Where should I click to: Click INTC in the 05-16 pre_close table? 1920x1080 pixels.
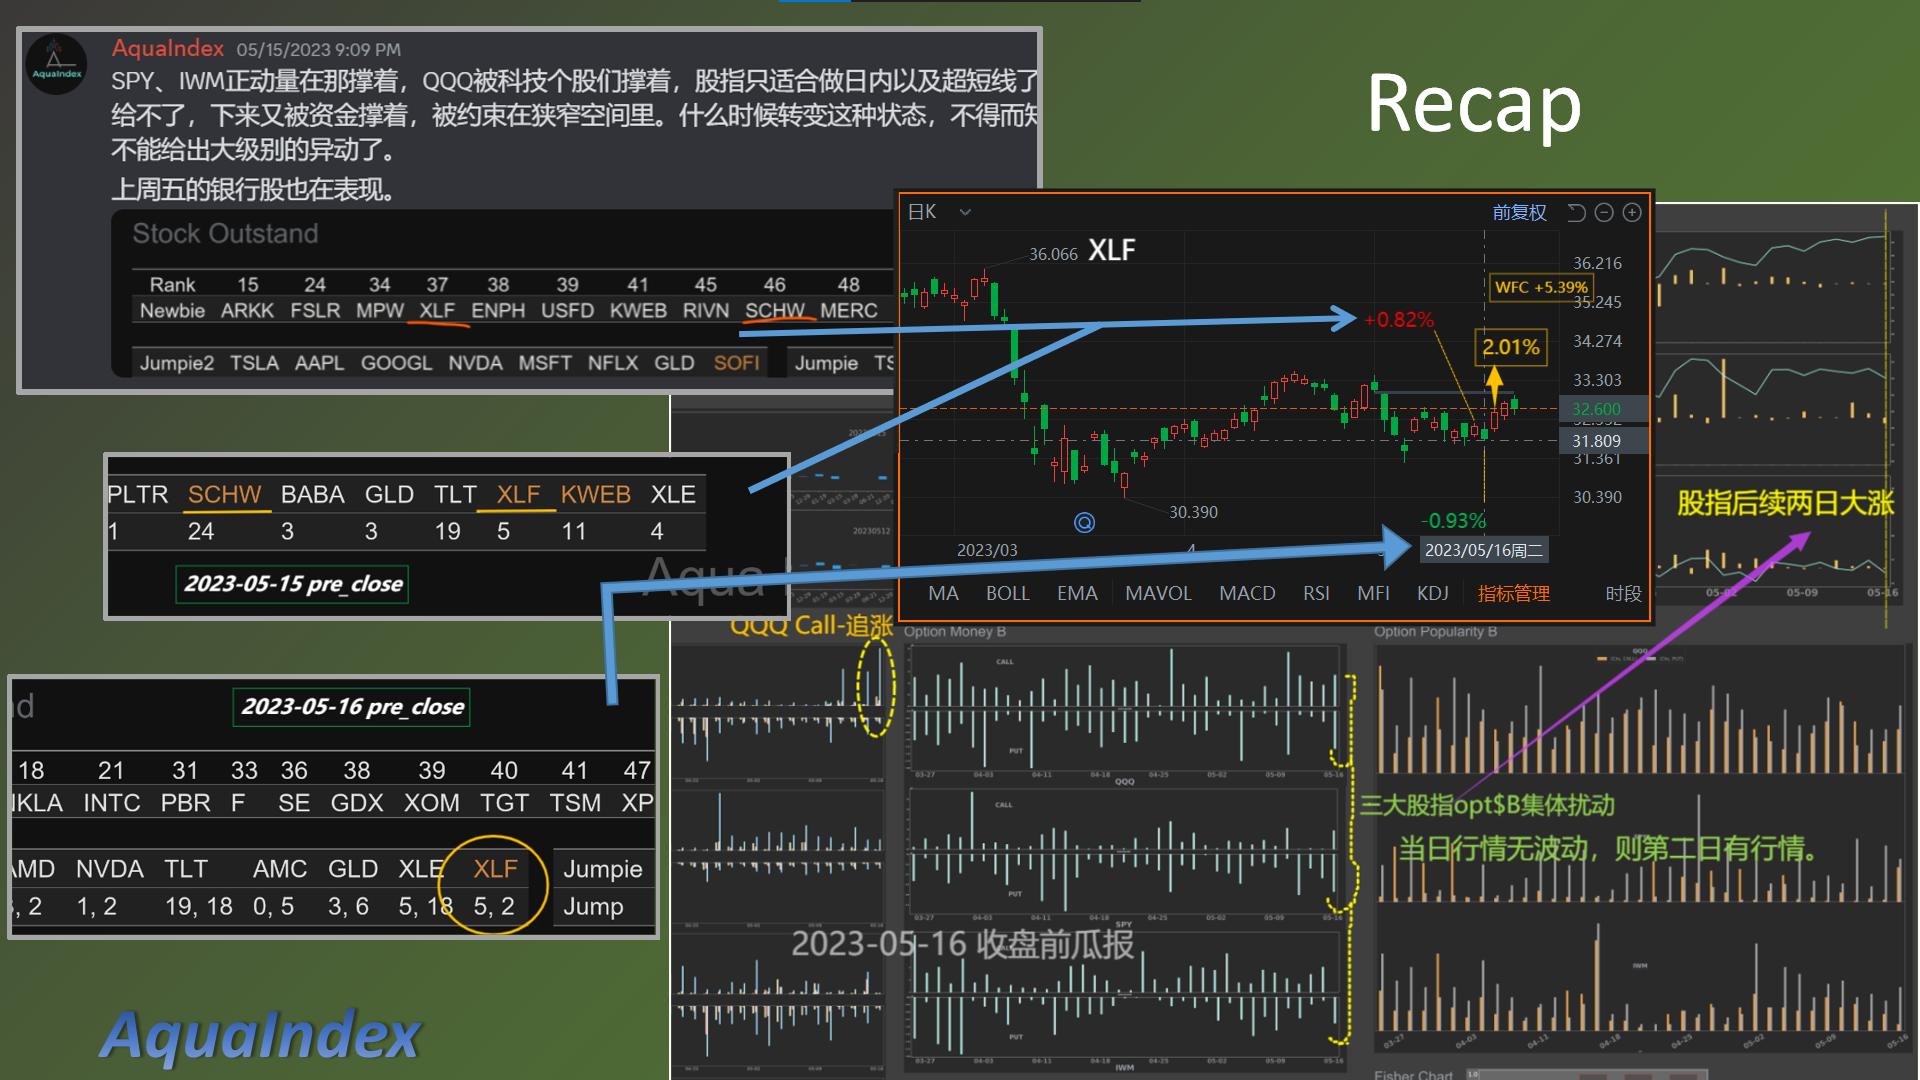(x=111, y=803)
